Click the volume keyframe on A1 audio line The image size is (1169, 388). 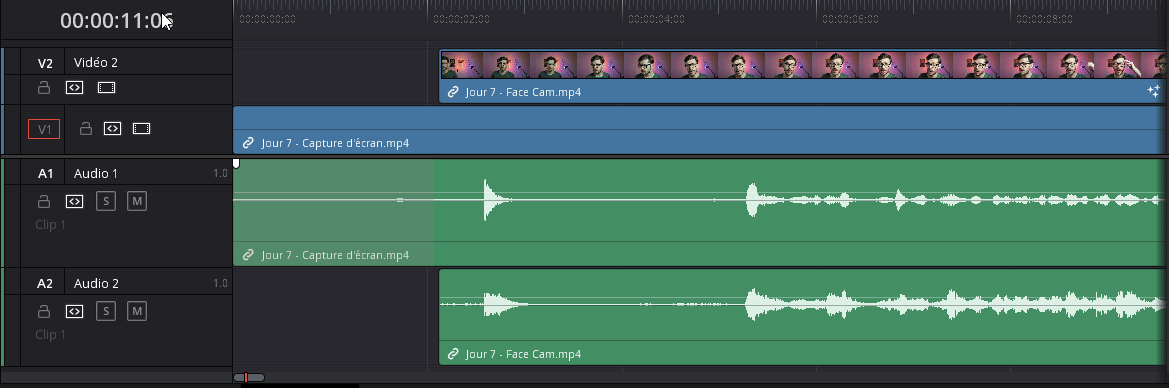click(x=400, y=200)
